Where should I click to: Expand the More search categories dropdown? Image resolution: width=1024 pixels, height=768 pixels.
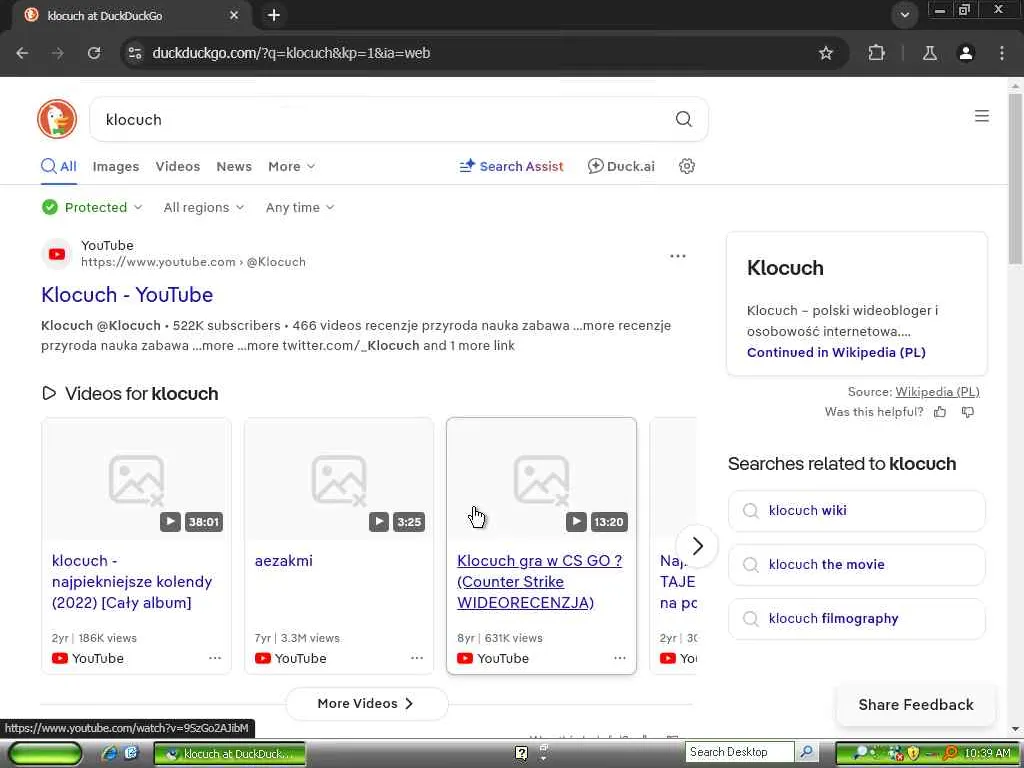click(291, 167)
